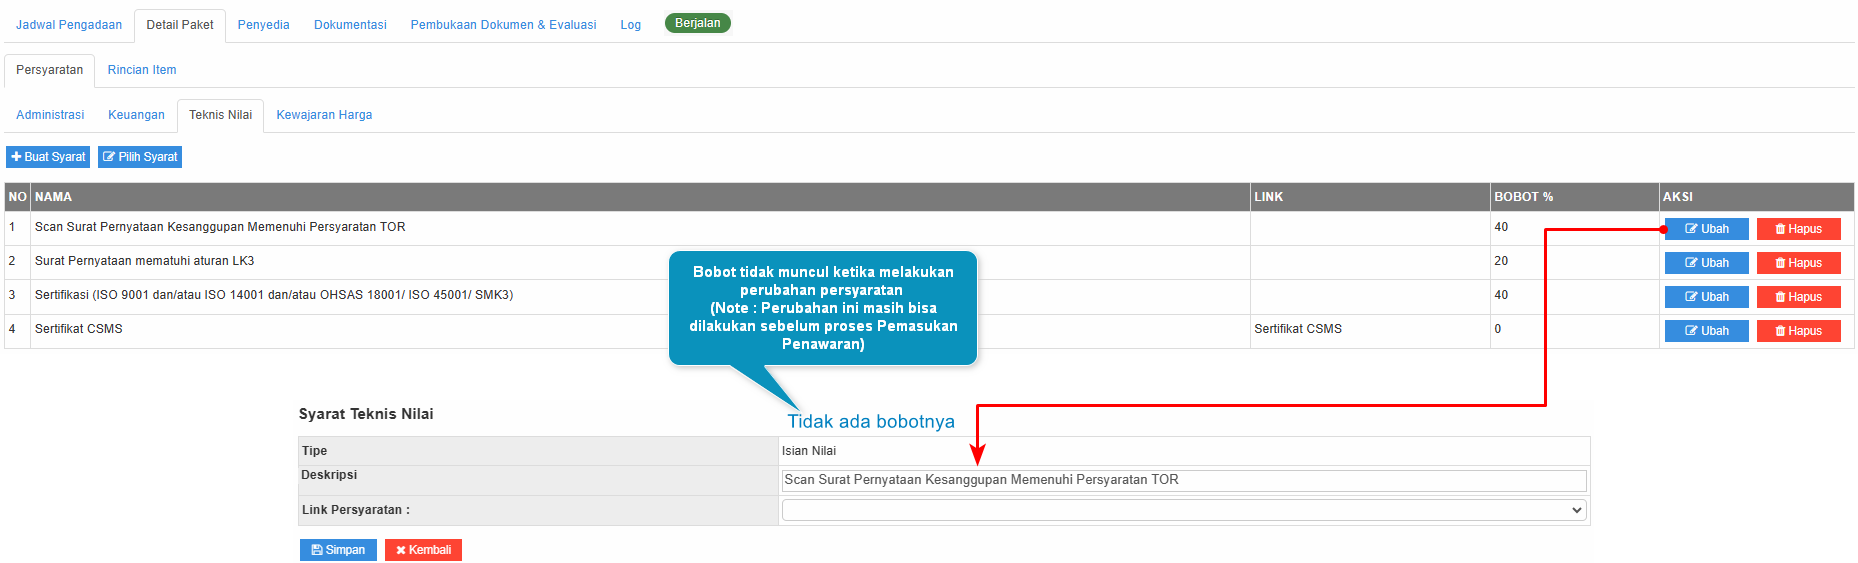
Task: Edit the Surat Pernyataan mematuhi LK3 row
Action: [1706, 263]
